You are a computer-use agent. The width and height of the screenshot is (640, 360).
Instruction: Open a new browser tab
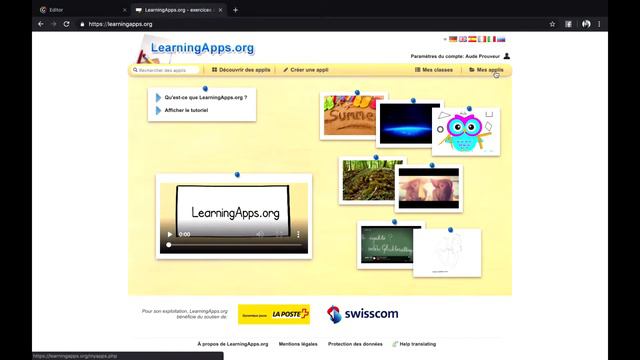(236, 10)
